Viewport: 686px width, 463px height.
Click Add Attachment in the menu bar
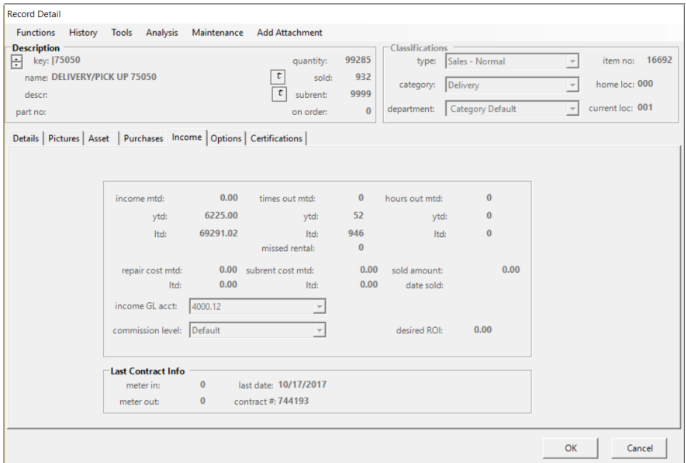point(289,32)
